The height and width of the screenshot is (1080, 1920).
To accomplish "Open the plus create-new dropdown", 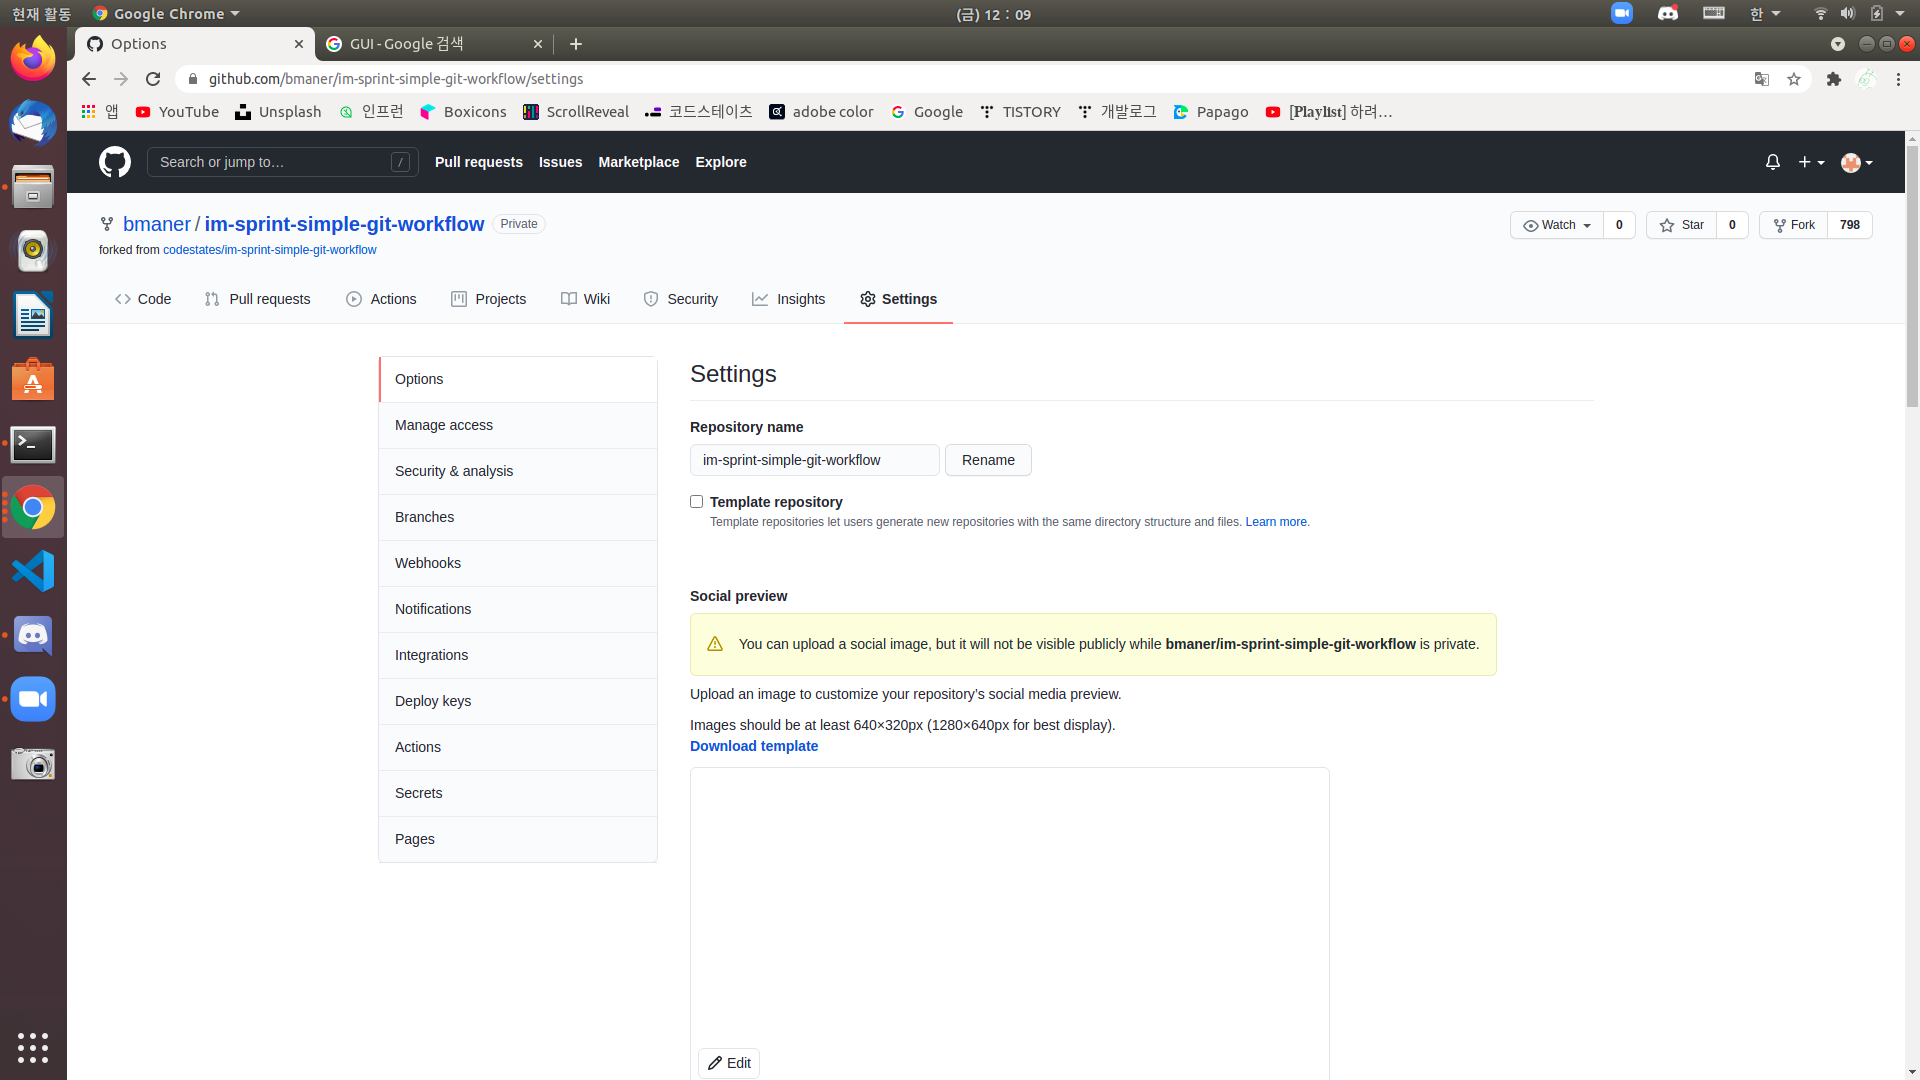I will coord(1811,162).
